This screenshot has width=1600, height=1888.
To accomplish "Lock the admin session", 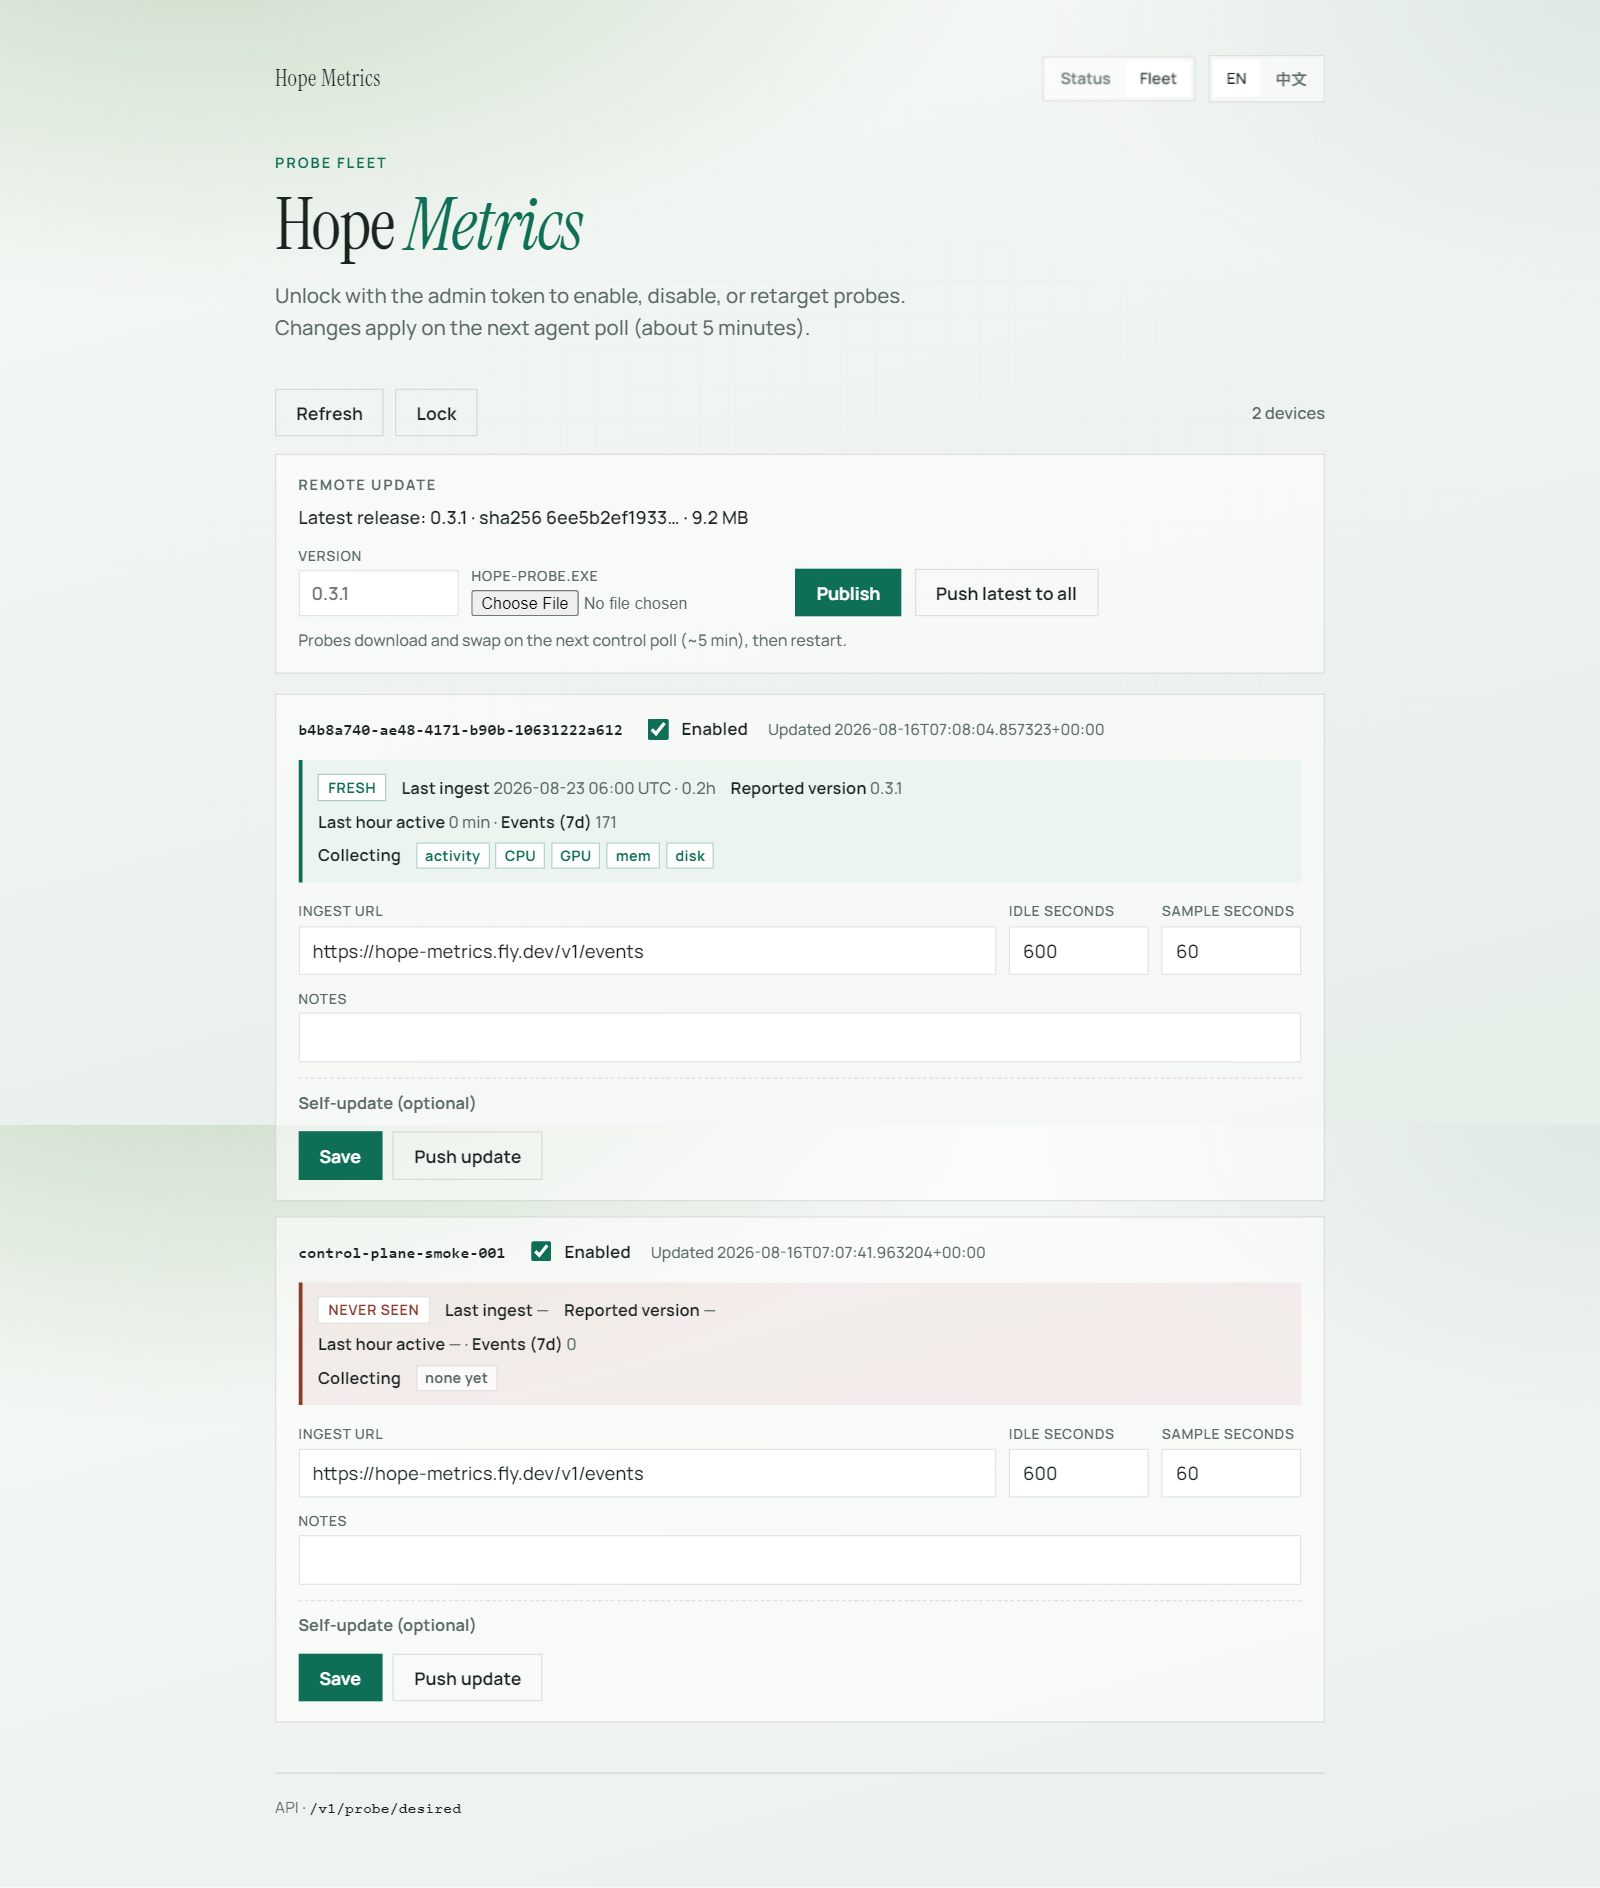I will [436, 413].
